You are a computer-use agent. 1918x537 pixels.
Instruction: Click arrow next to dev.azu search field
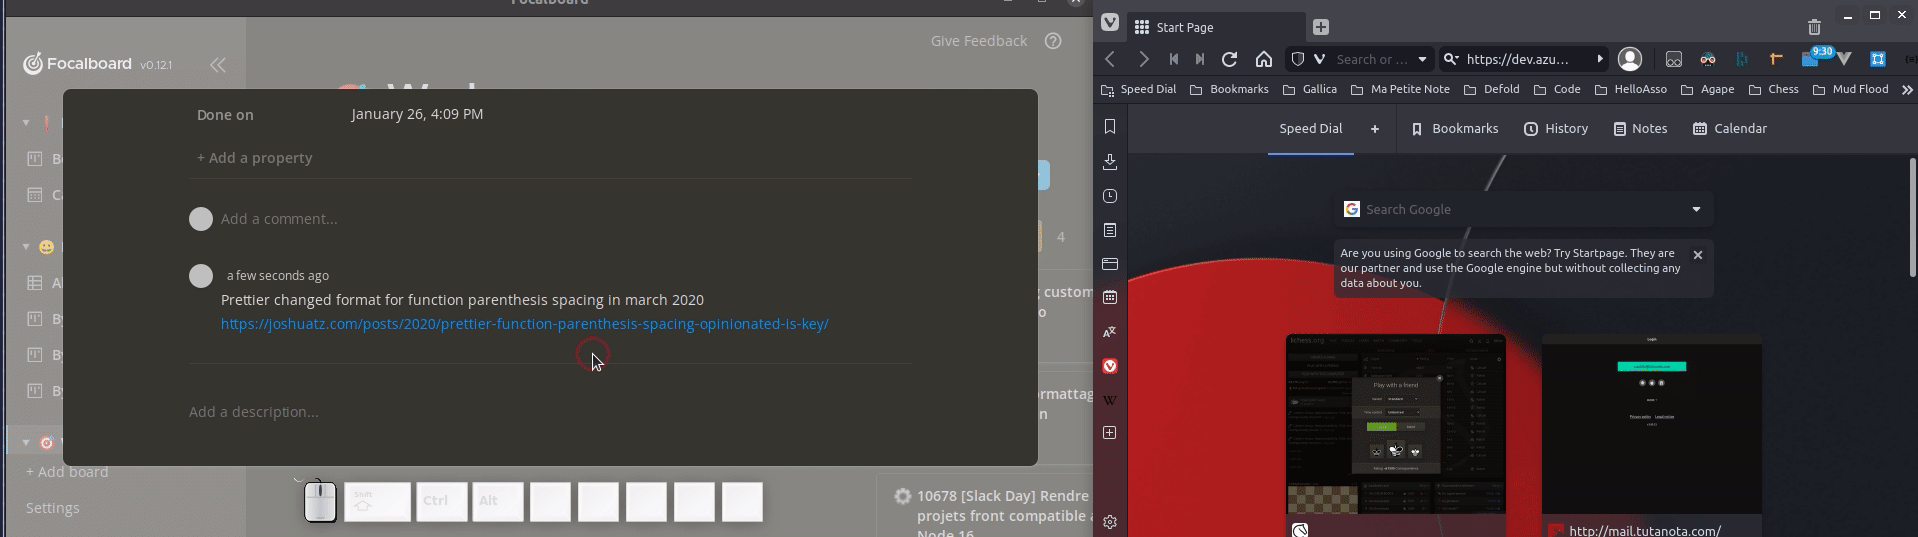click(x=1600, y=59)
